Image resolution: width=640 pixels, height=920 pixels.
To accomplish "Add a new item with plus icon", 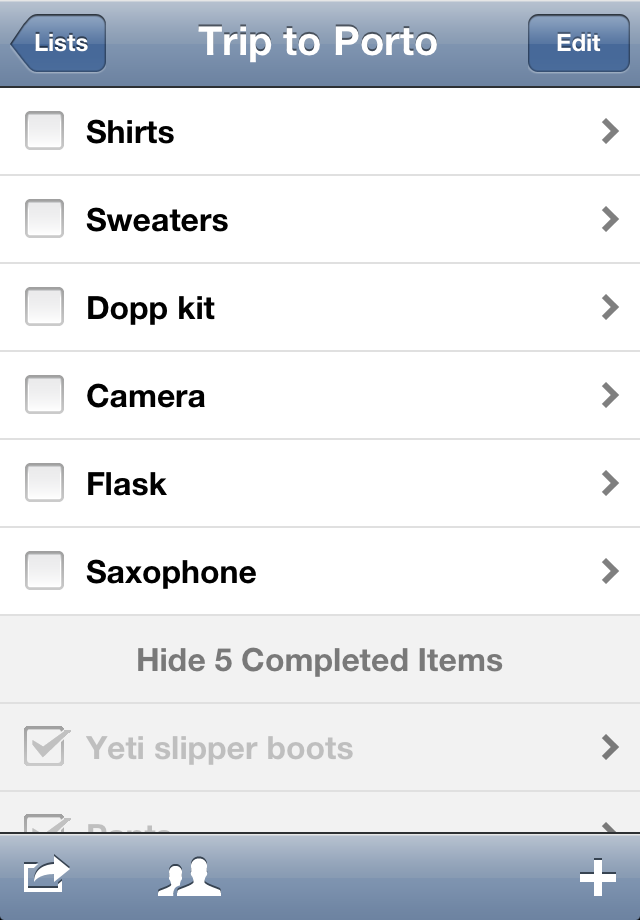I will [597, 877].
